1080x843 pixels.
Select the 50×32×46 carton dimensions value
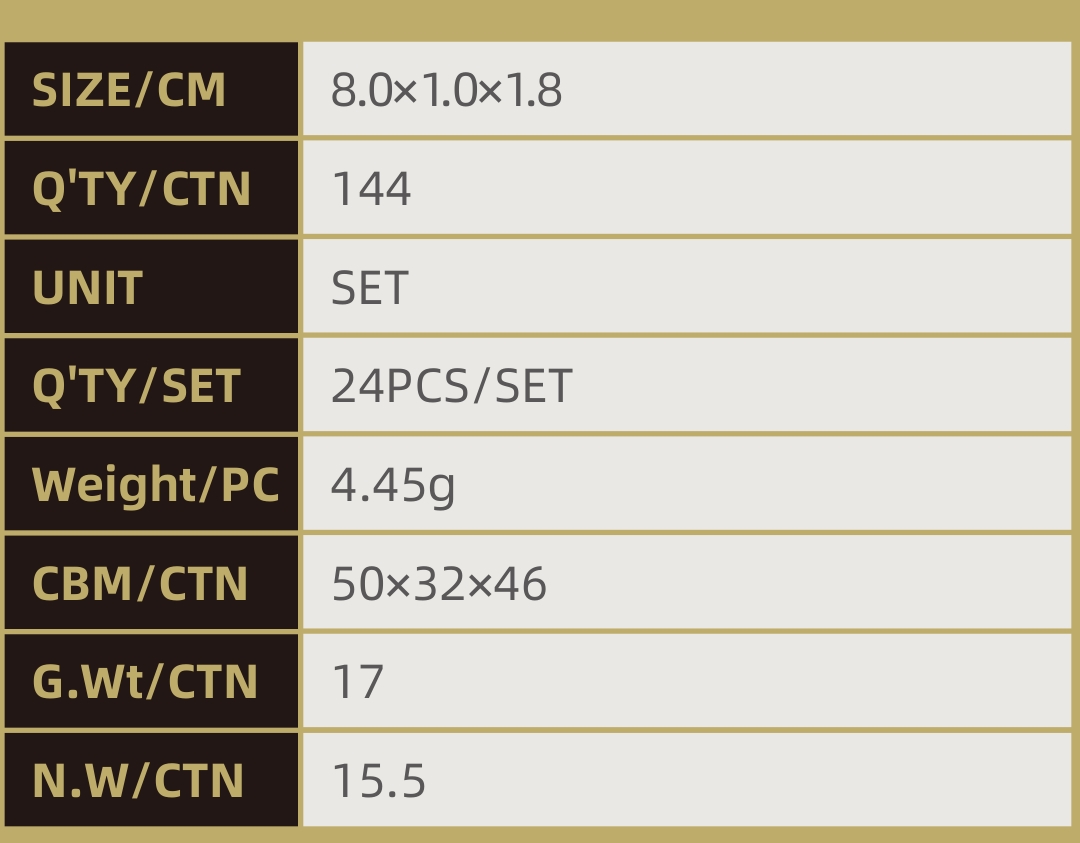coord(439,584)
